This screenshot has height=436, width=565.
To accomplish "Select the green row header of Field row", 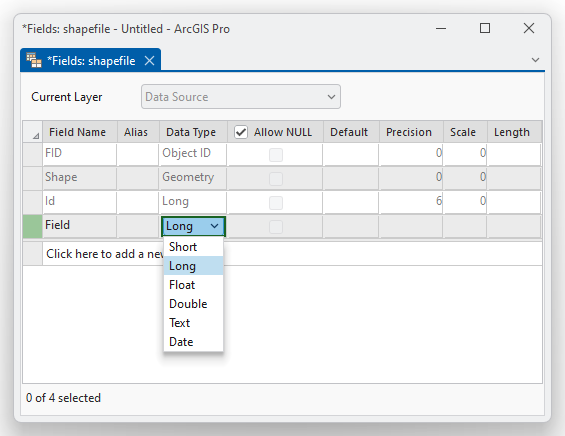I will click(x=32, y=226).
